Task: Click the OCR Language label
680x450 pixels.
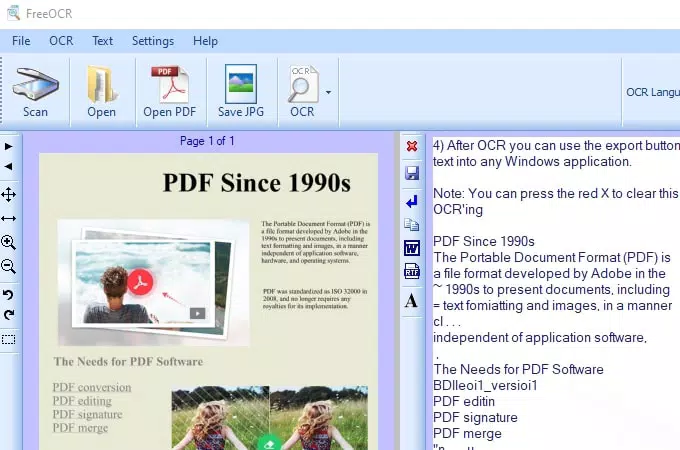Action: [653, 92]
